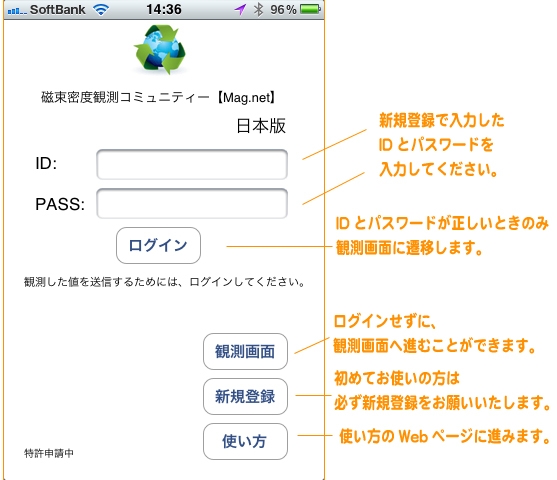This screenshot has width=557, height=480.
Task: Tap the battery indicator icon
Action: pyautogui.click(x=310, y=9)
